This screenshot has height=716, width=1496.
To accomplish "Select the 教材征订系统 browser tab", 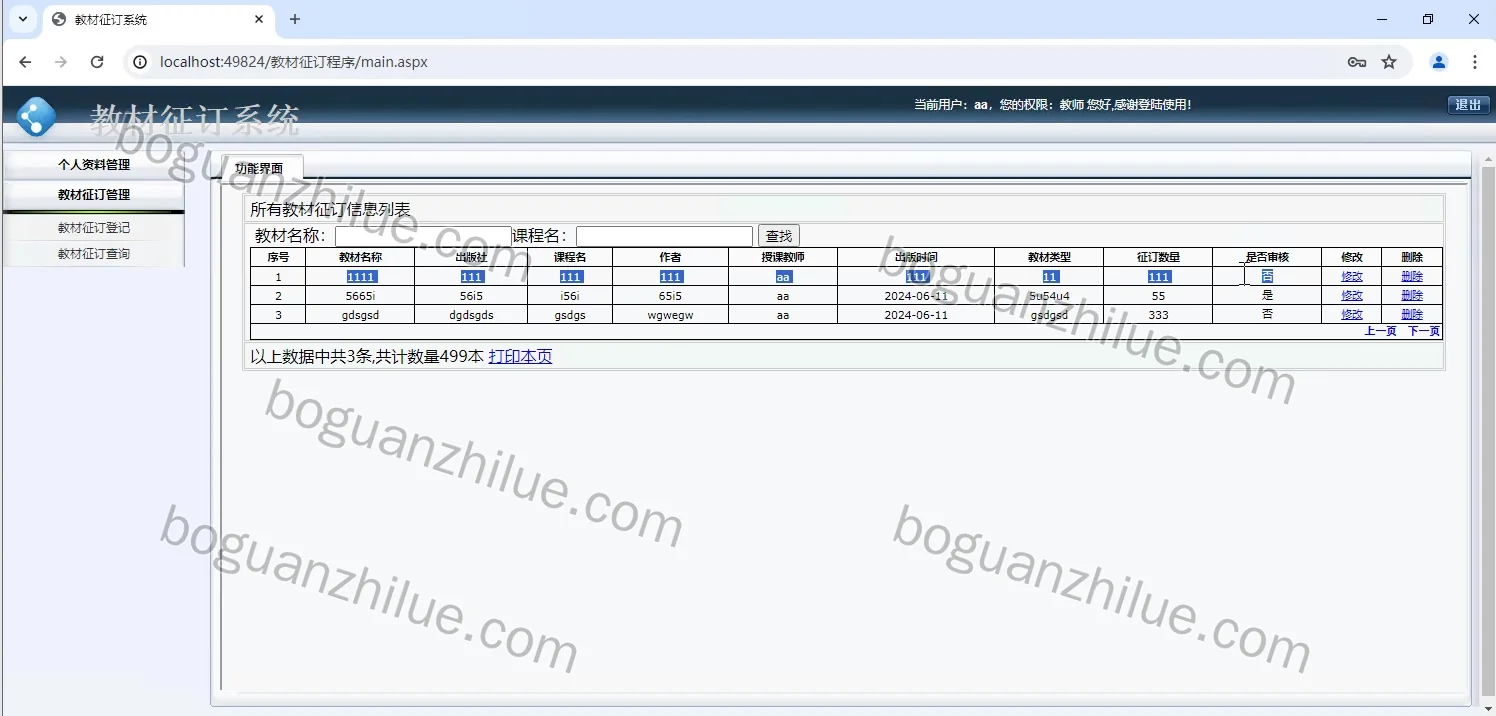I will click(x=158, y=19).
